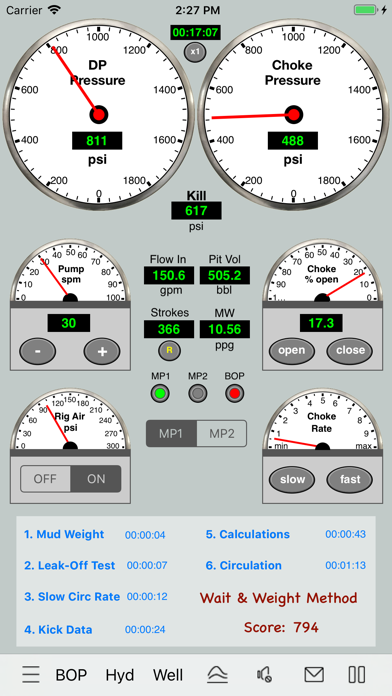Click the Circulation time 00:01:13
The width and height of the screenshot is (392, 696).
pyautogui.click(x=345, y=566)
